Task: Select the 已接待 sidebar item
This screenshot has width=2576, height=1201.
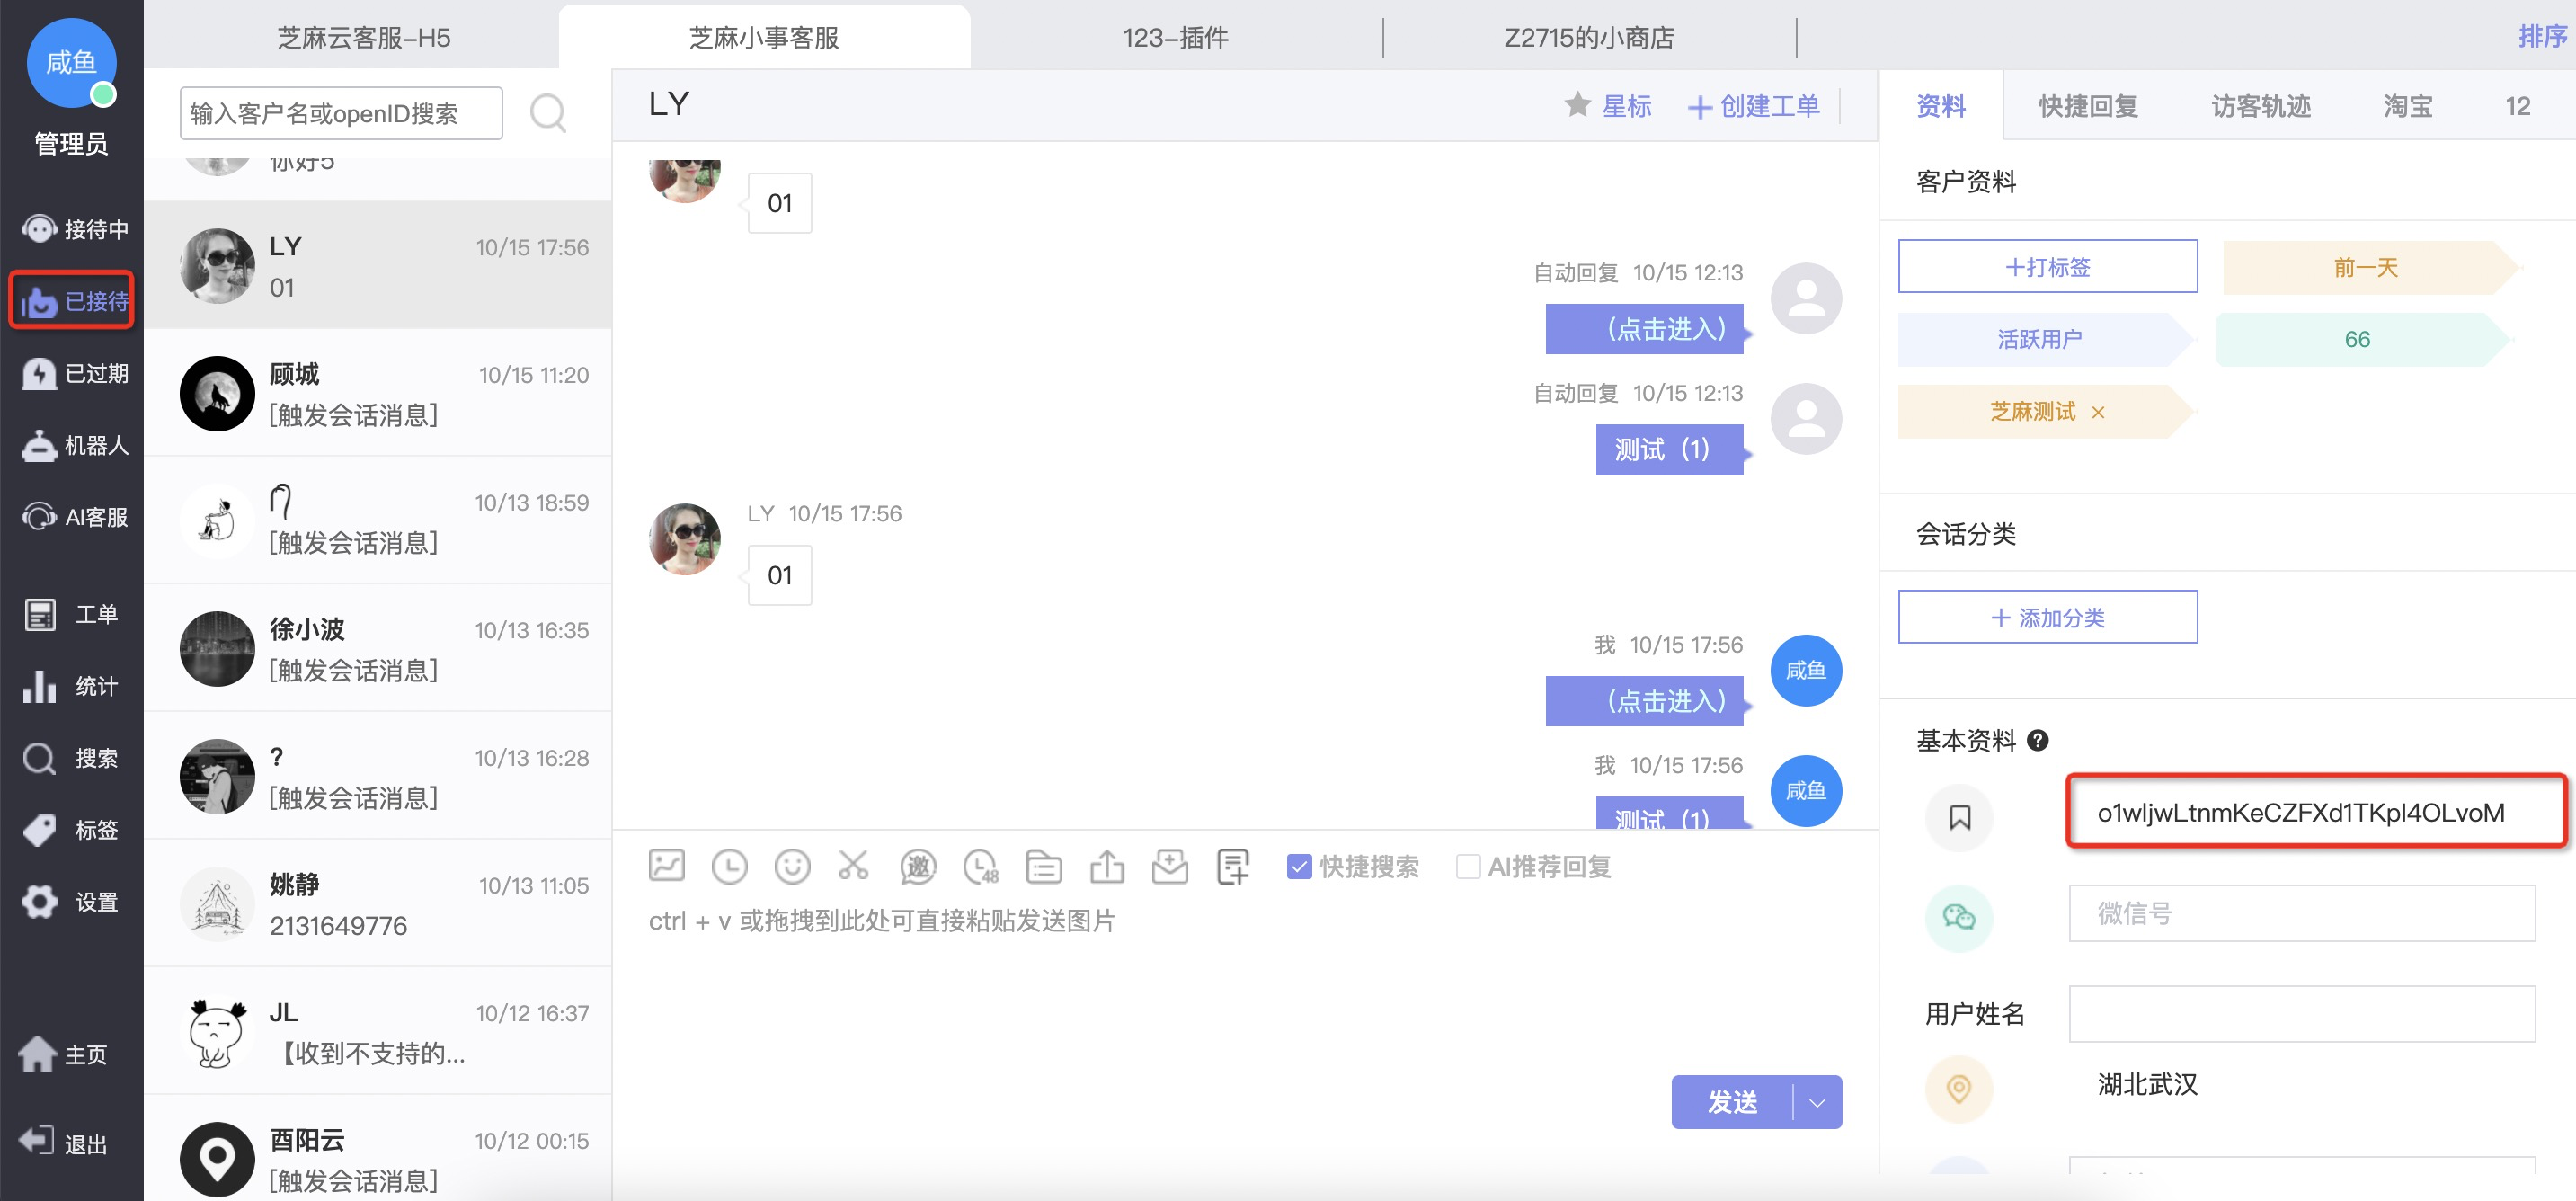Action: [x=72, y=301]
